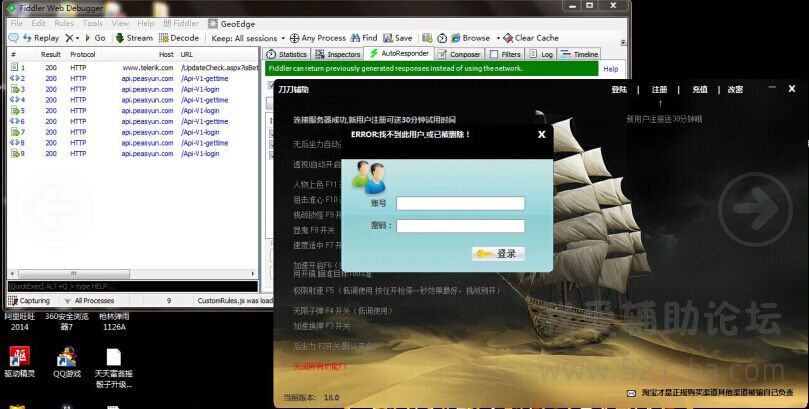The width and height of the screenshot is (809, 409).
Task: Open the Keep: All sessions dropdown
Action: [248, 38]
